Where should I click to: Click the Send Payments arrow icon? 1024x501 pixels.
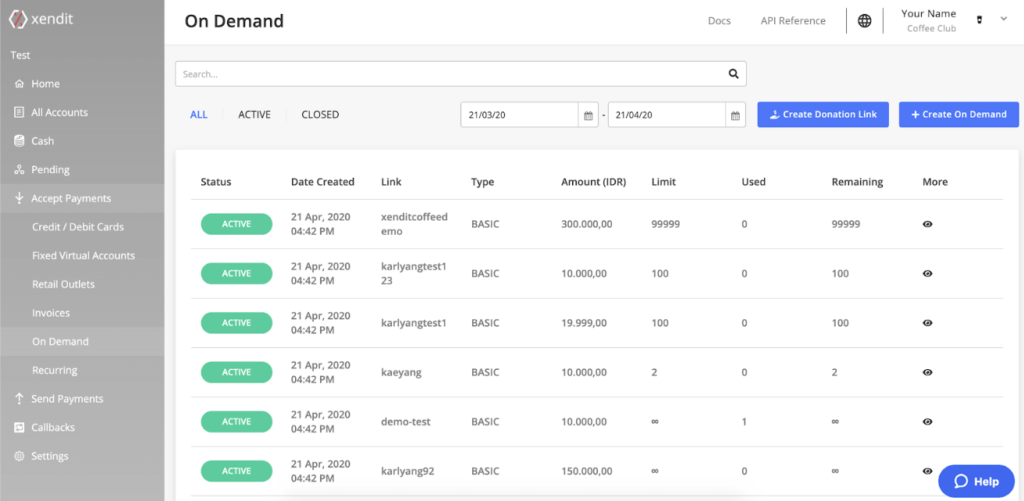(20, 399)
